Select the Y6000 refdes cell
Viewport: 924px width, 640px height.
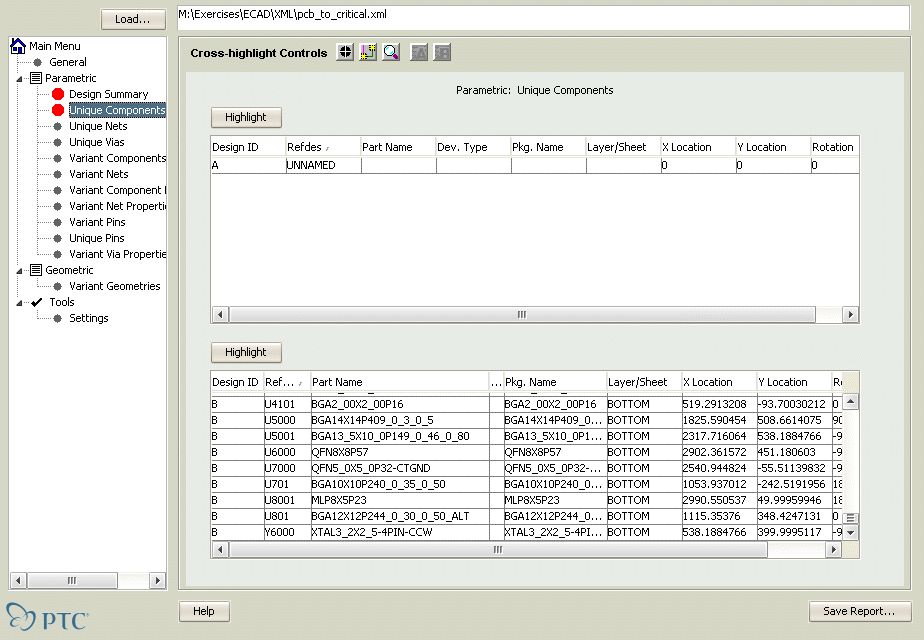tap(287, 532)
